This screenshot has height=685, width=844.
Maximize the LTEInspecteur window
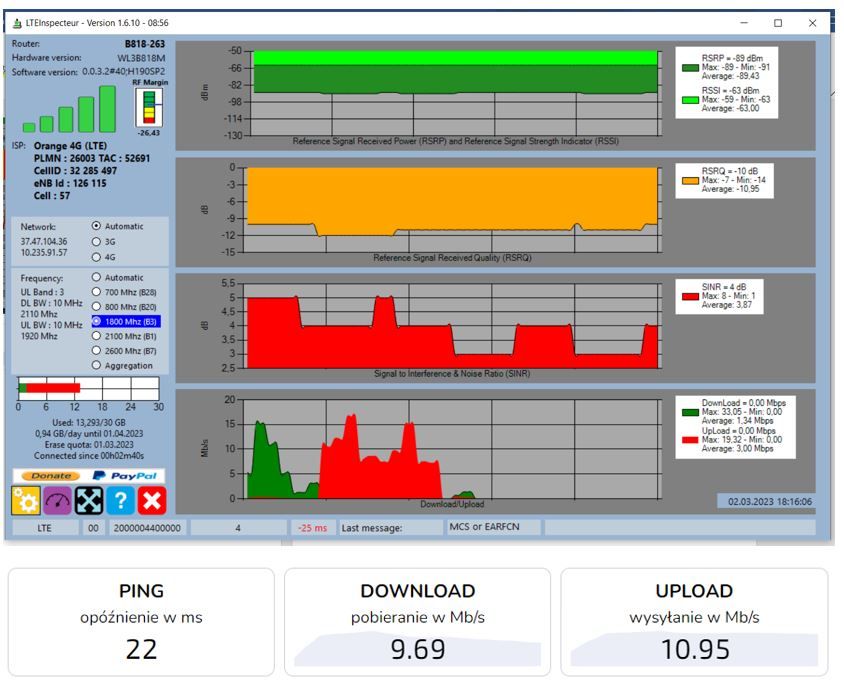coord(778,23)
